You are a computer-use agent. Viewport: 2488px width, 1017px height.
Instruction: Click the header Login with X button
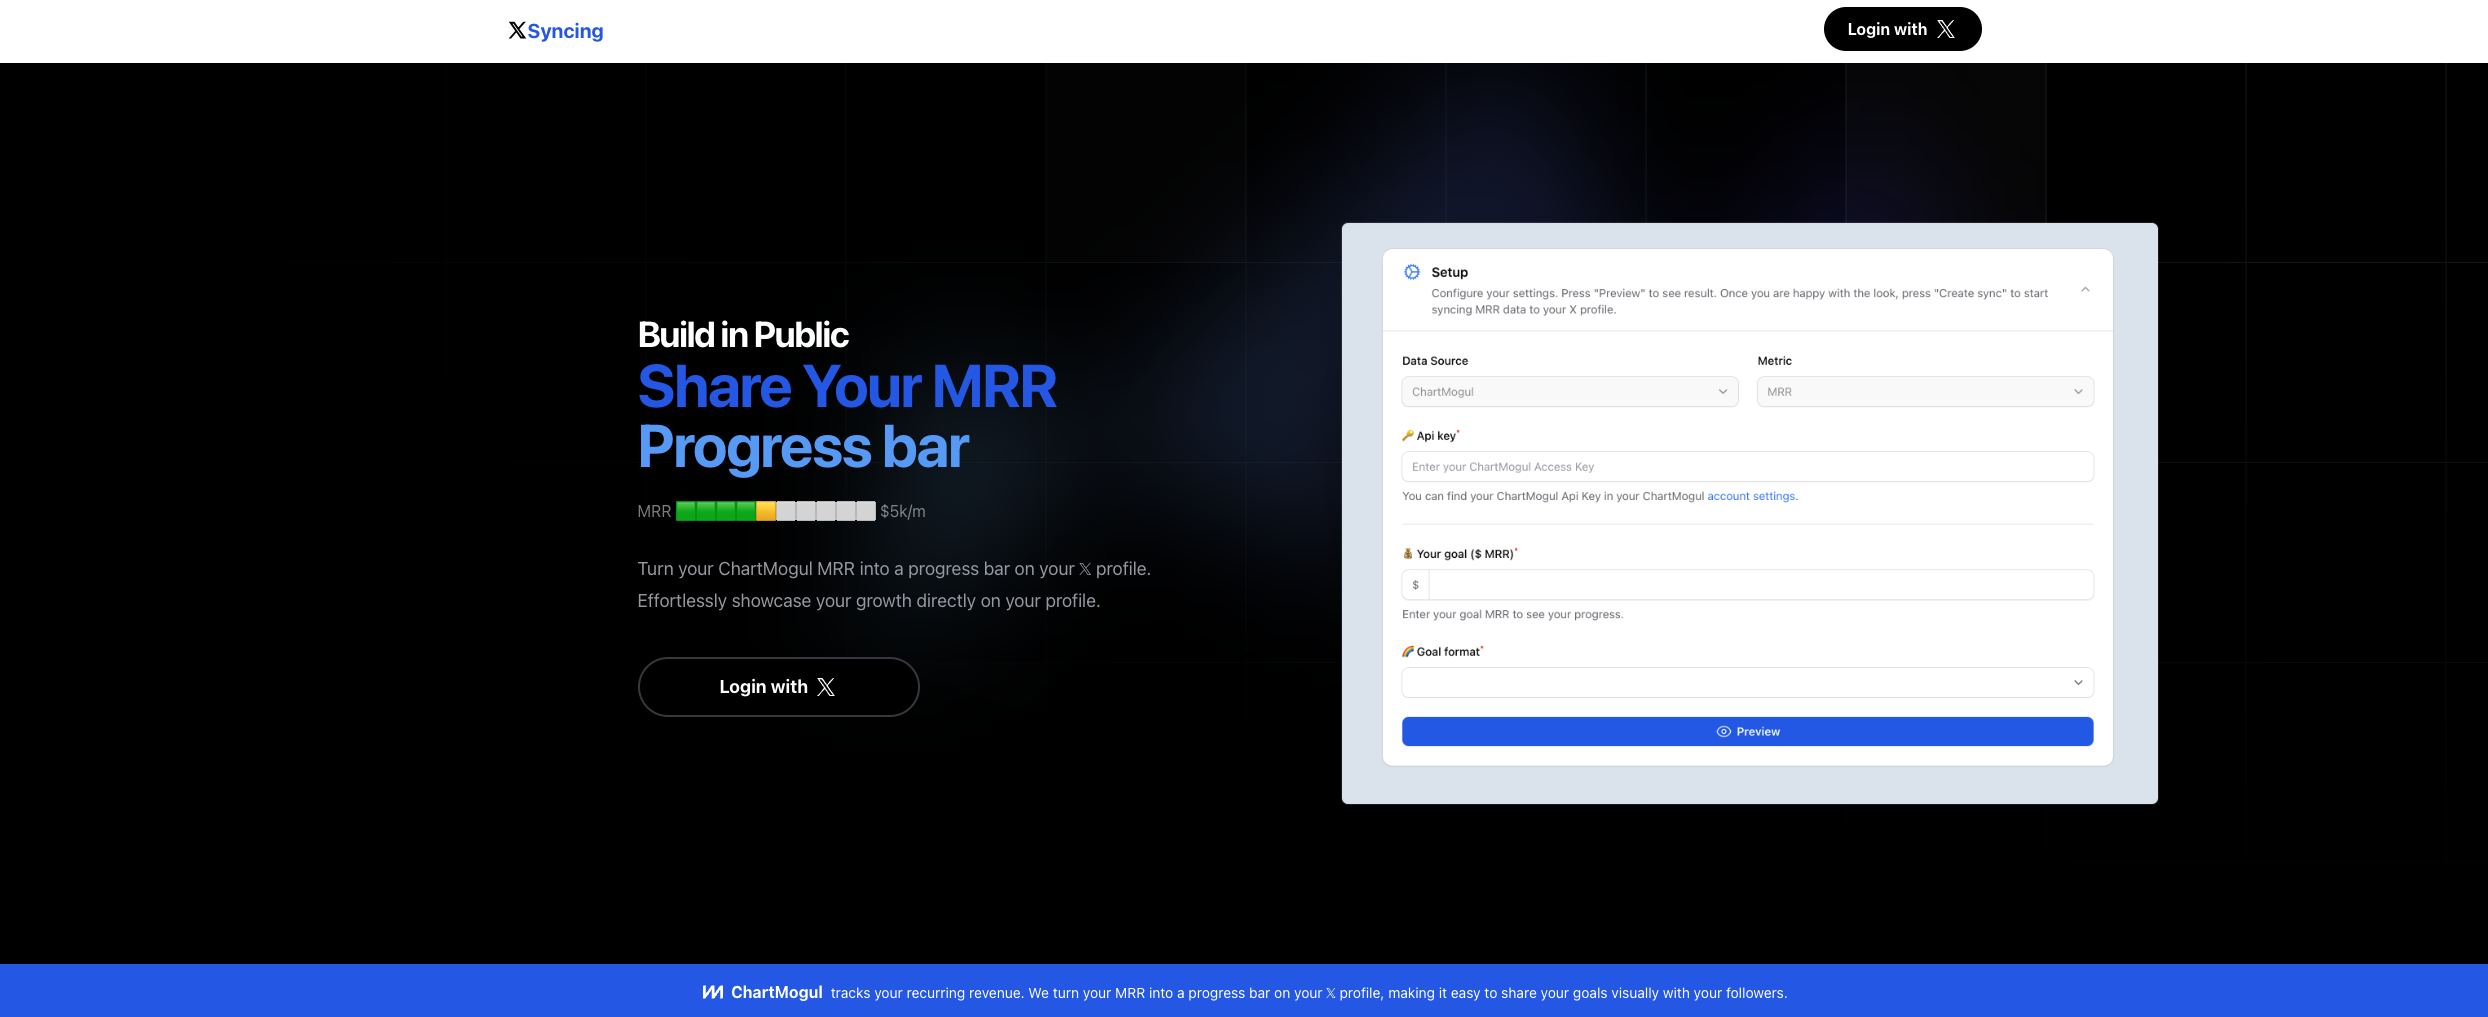coord(1902,29)
